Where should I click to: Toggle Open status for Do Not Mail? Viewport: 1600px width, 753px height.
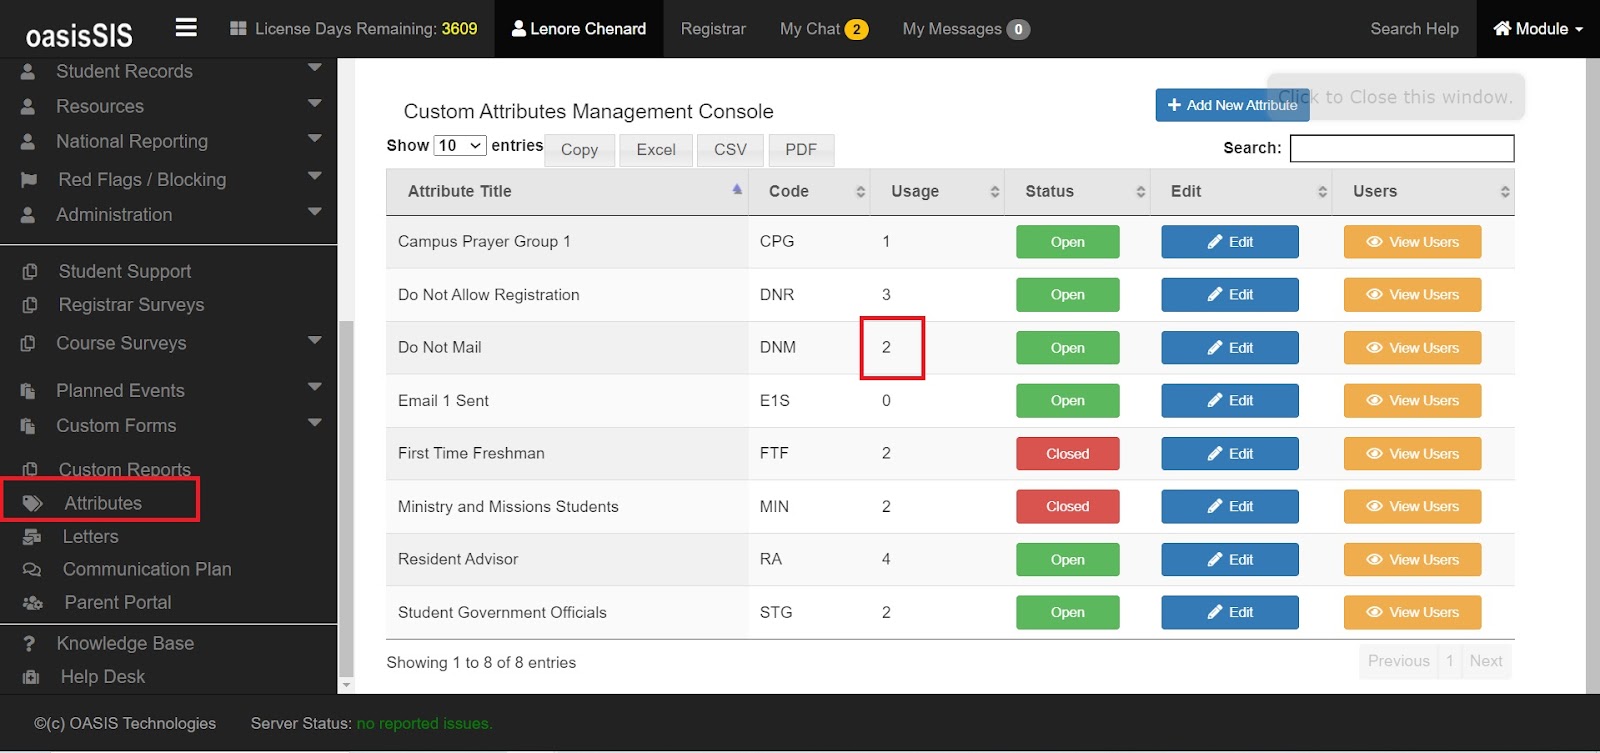(1067, 348)
